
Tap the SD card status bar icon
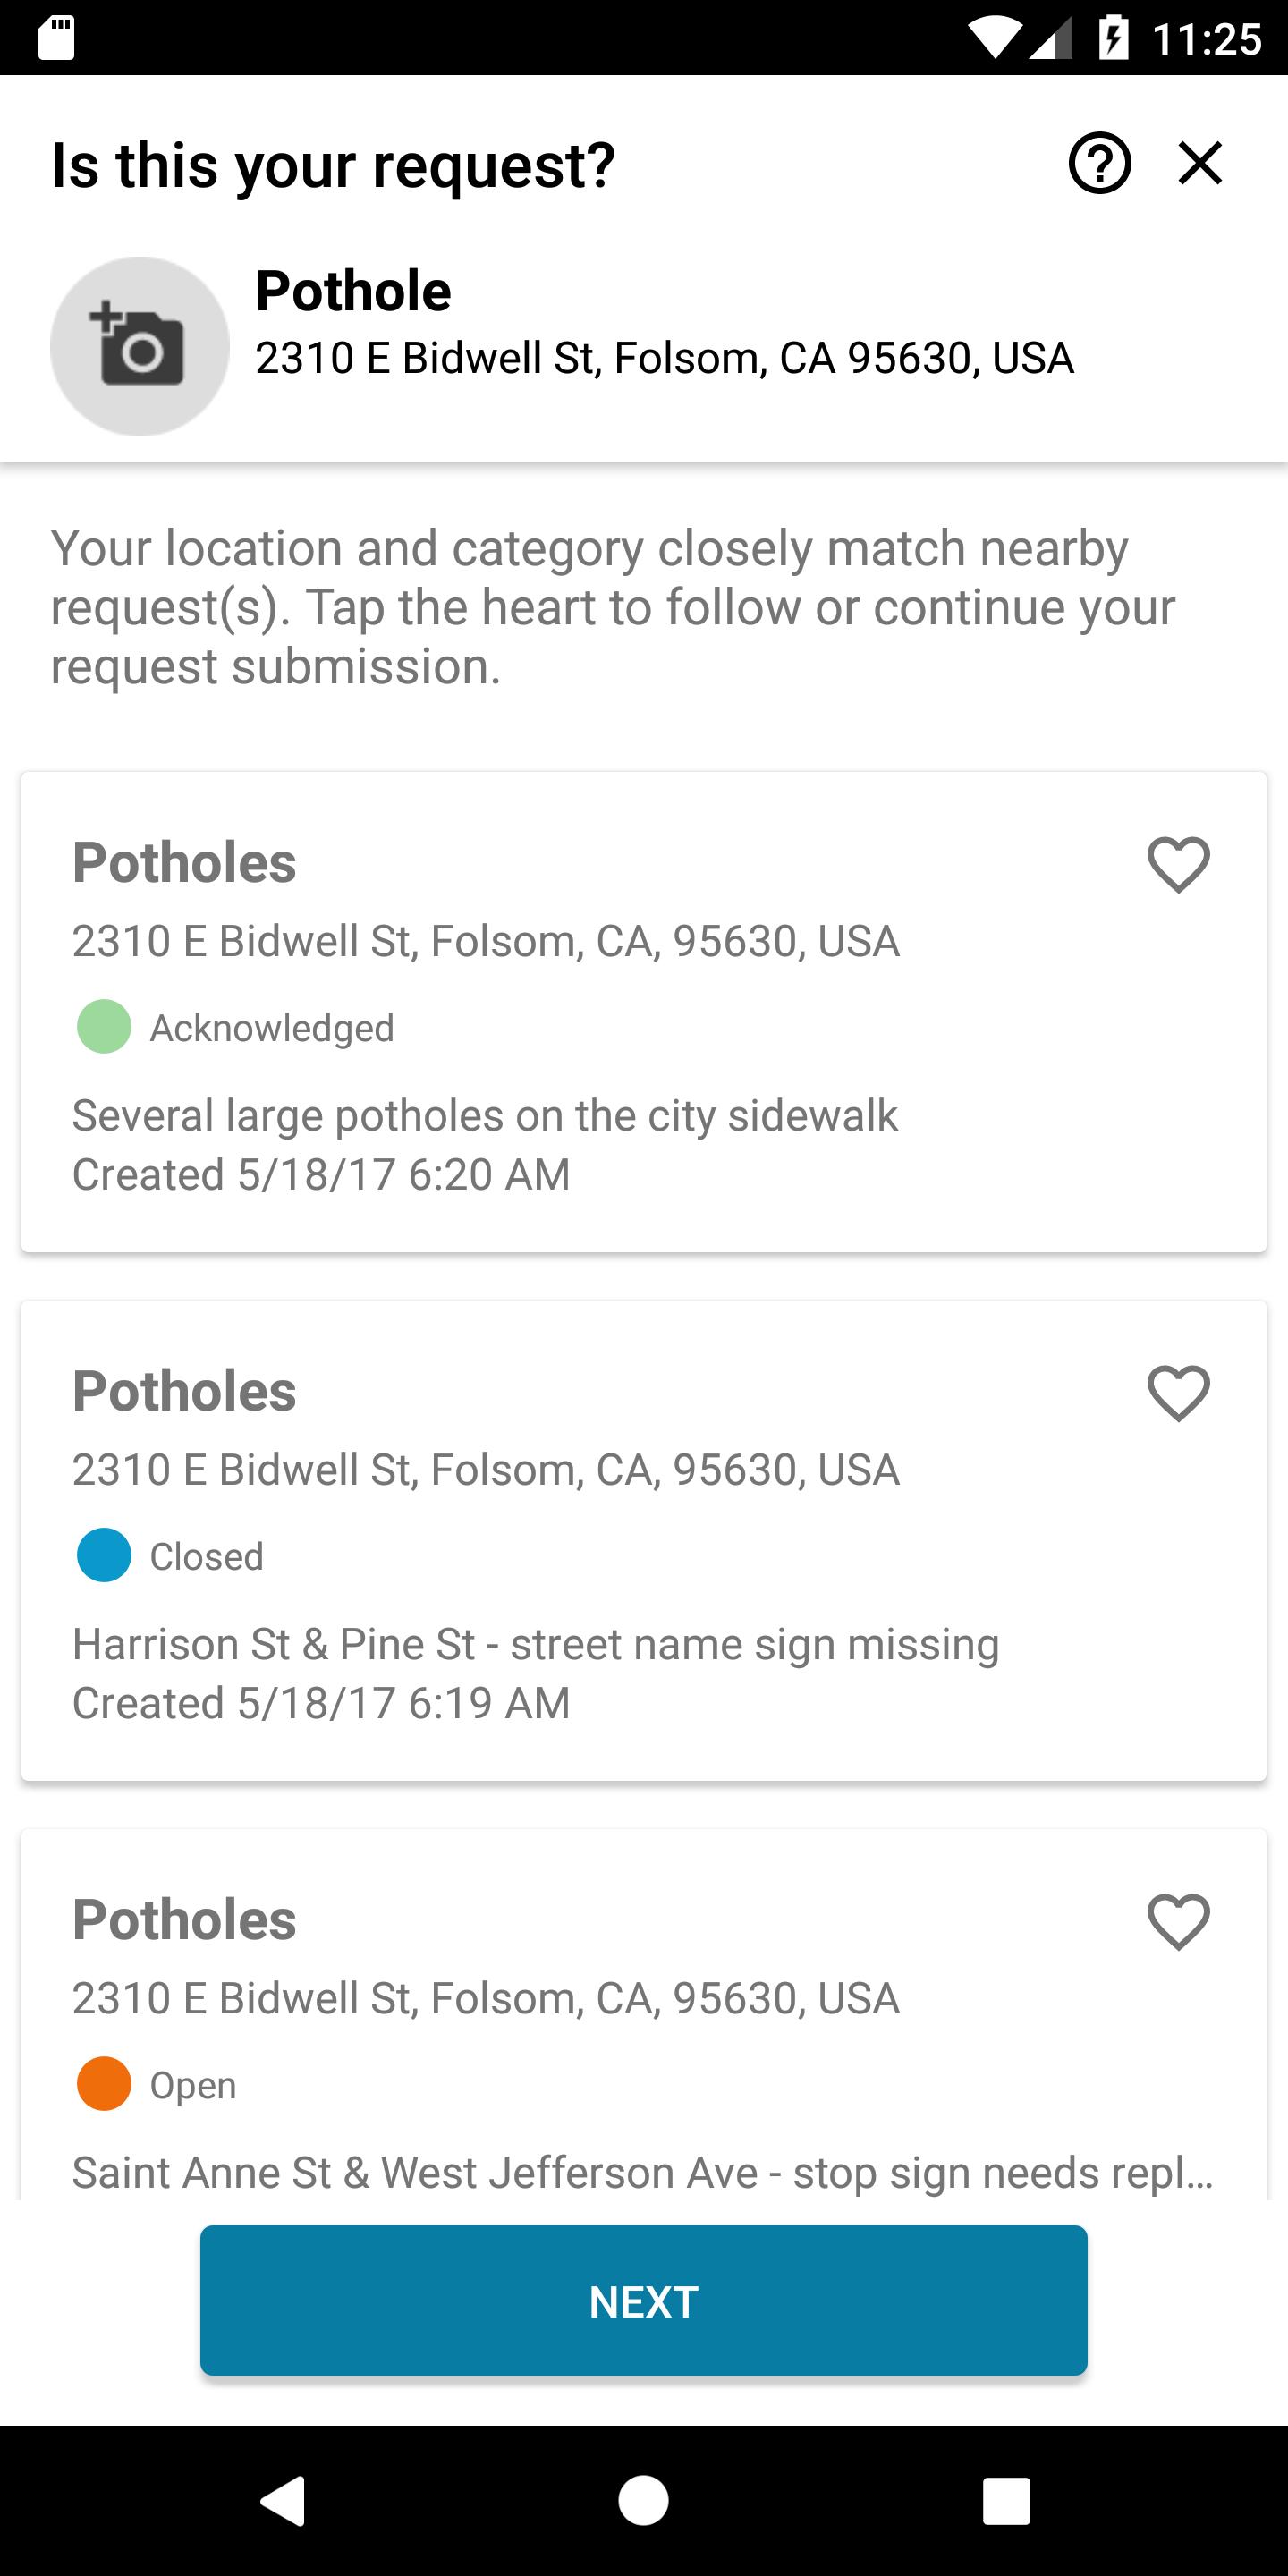click(56, 38)
